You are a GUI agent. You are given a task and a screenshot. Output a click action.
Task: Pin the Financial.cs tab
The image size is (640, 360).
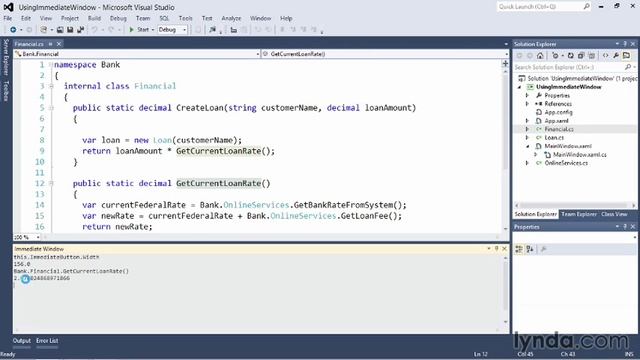(51, 44)
